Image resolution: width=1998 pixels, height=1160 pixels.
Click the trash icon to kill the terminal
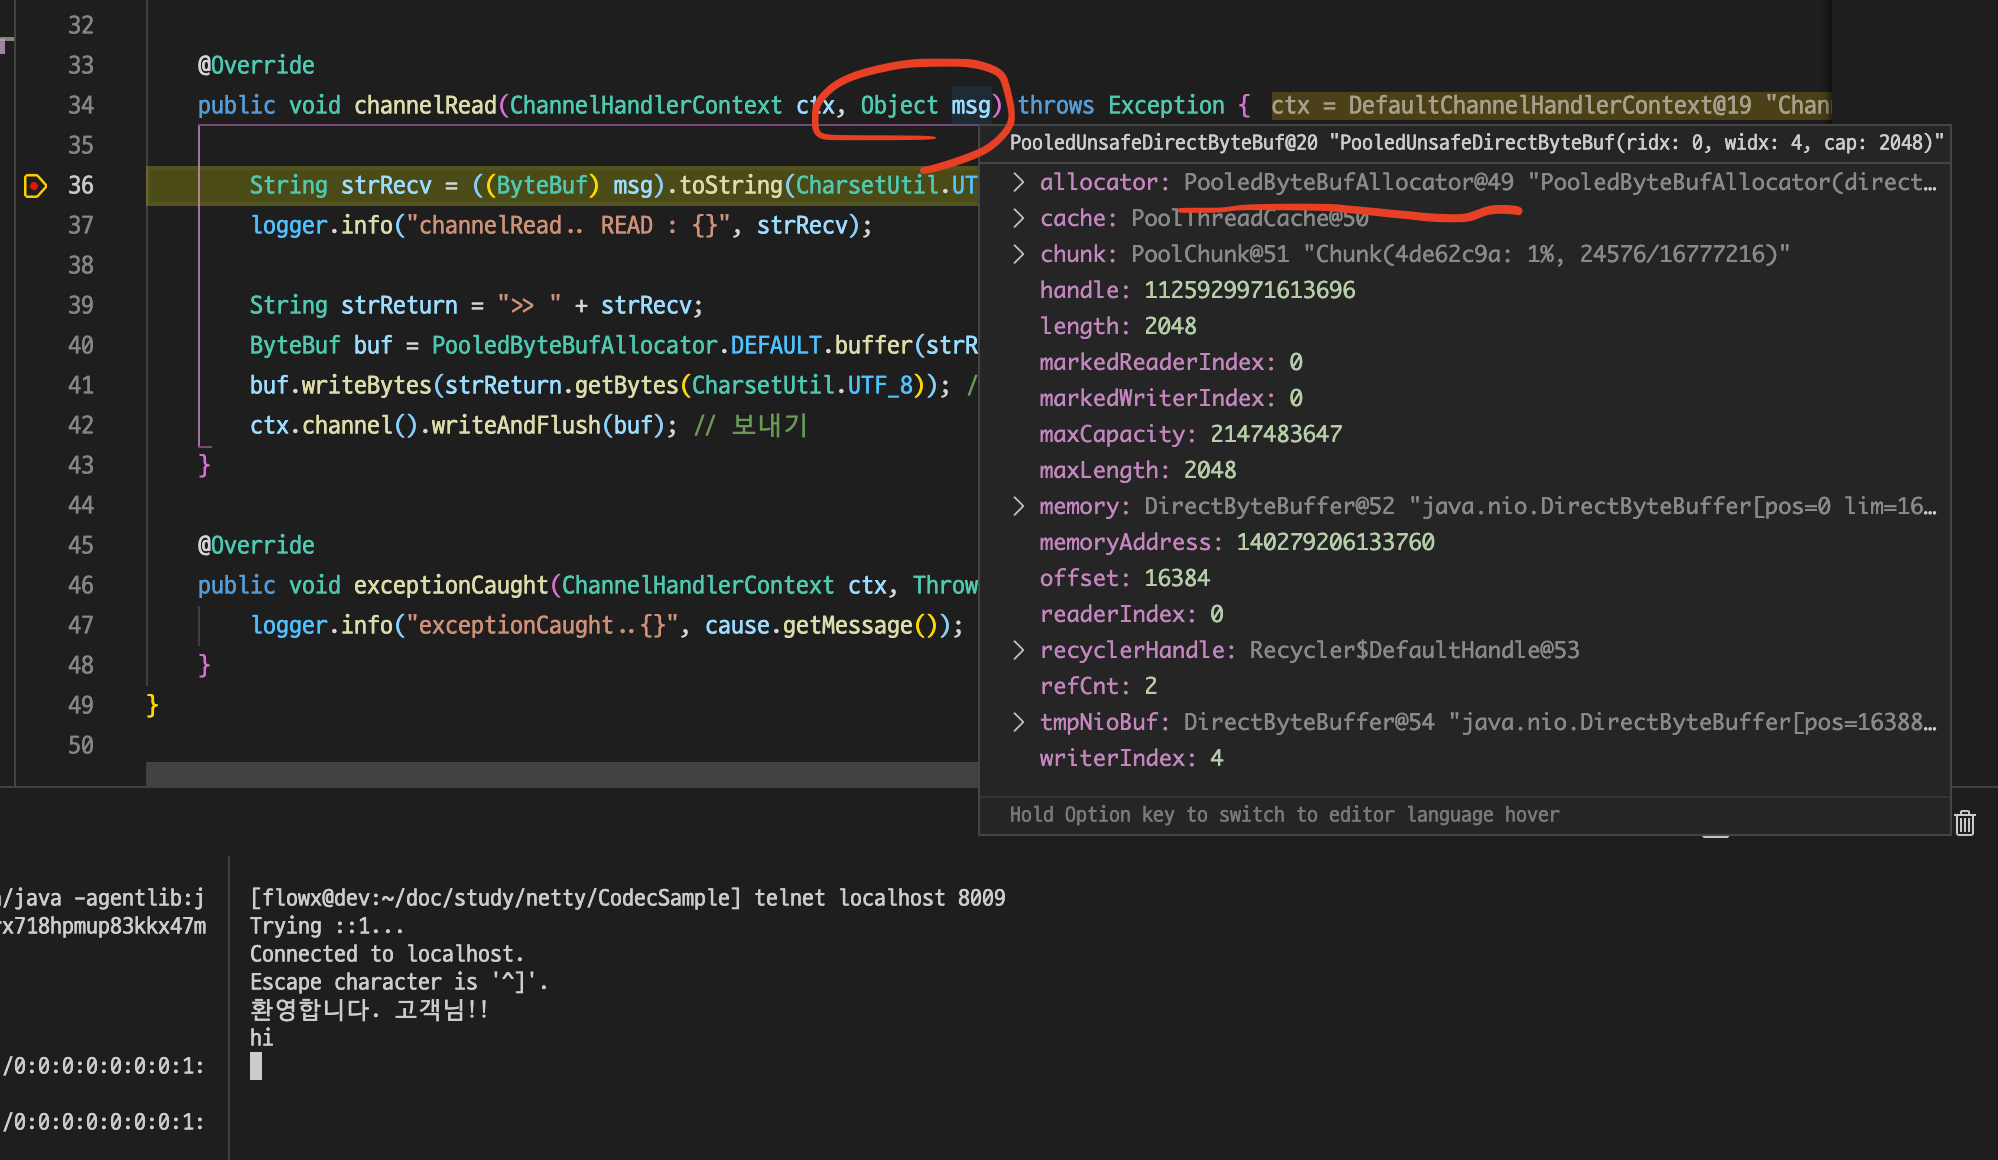1965,823
